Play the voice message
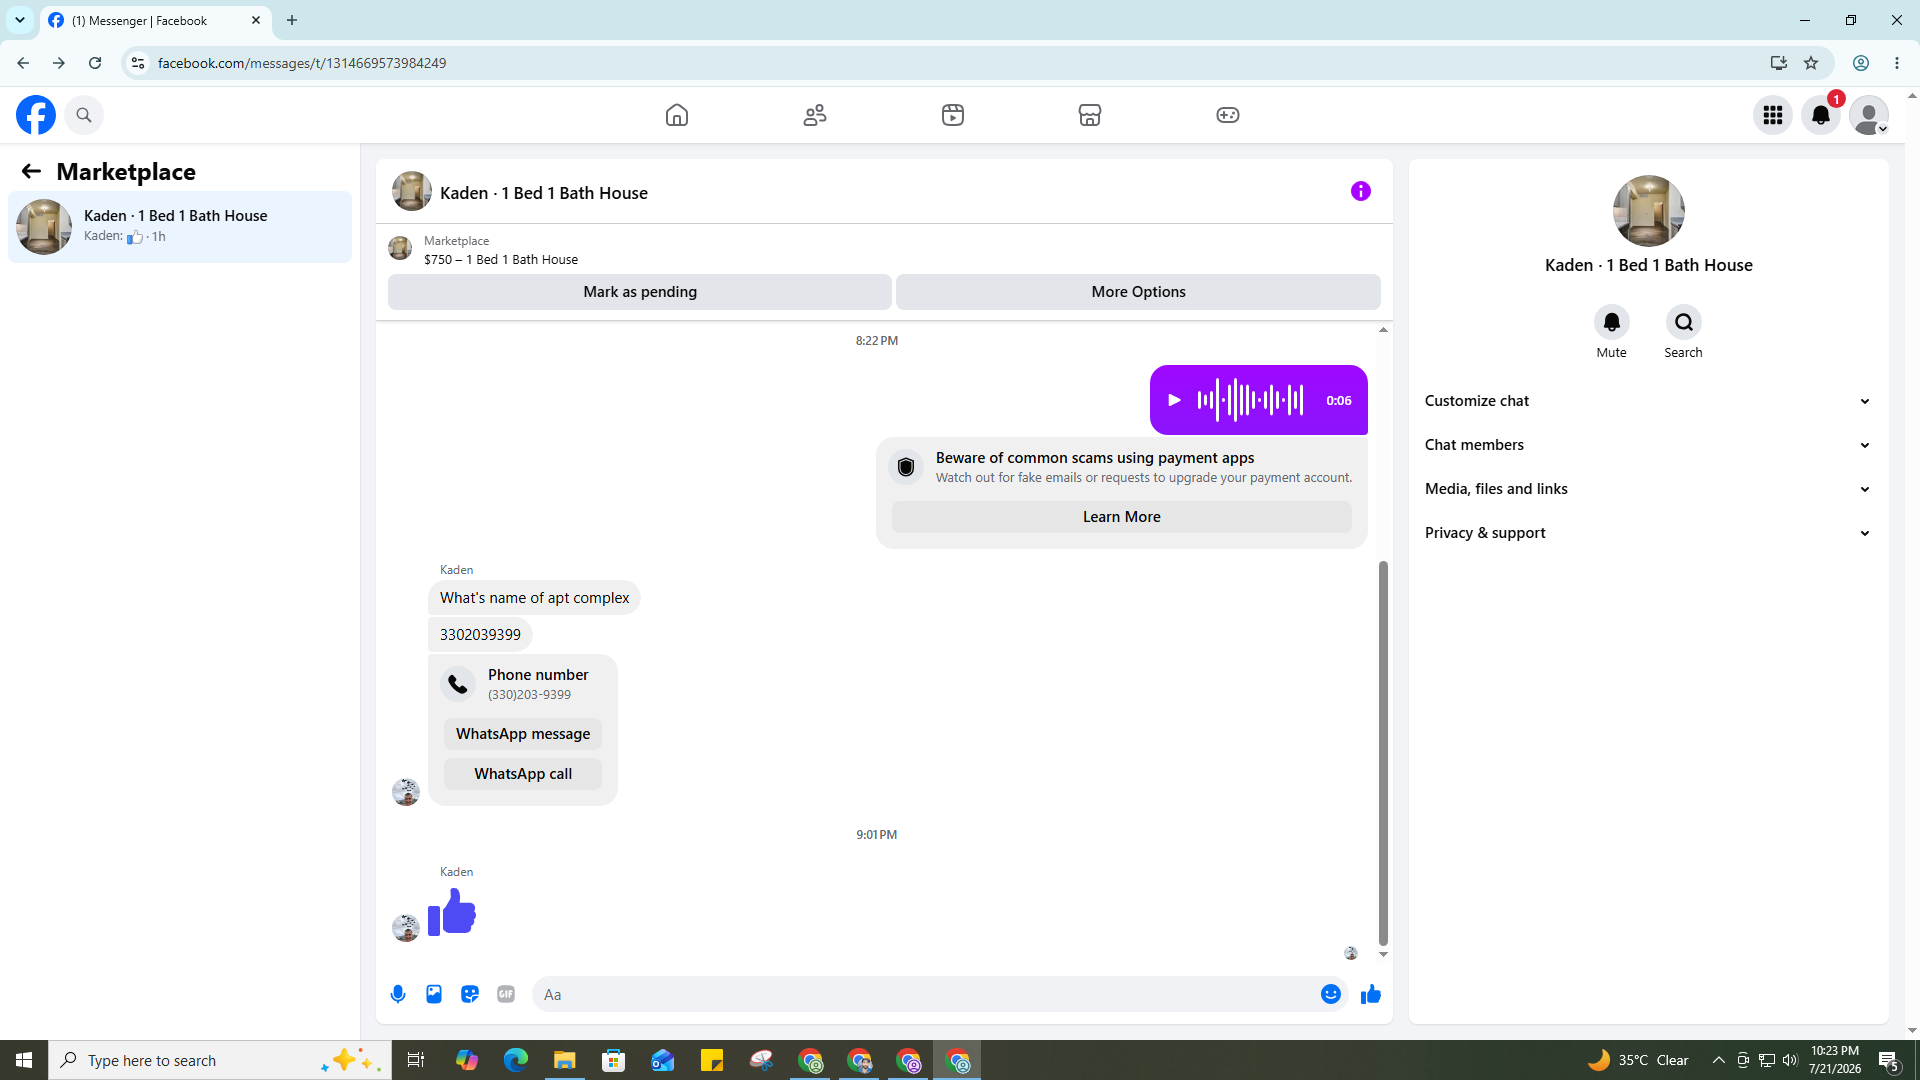 point(1175,400)
